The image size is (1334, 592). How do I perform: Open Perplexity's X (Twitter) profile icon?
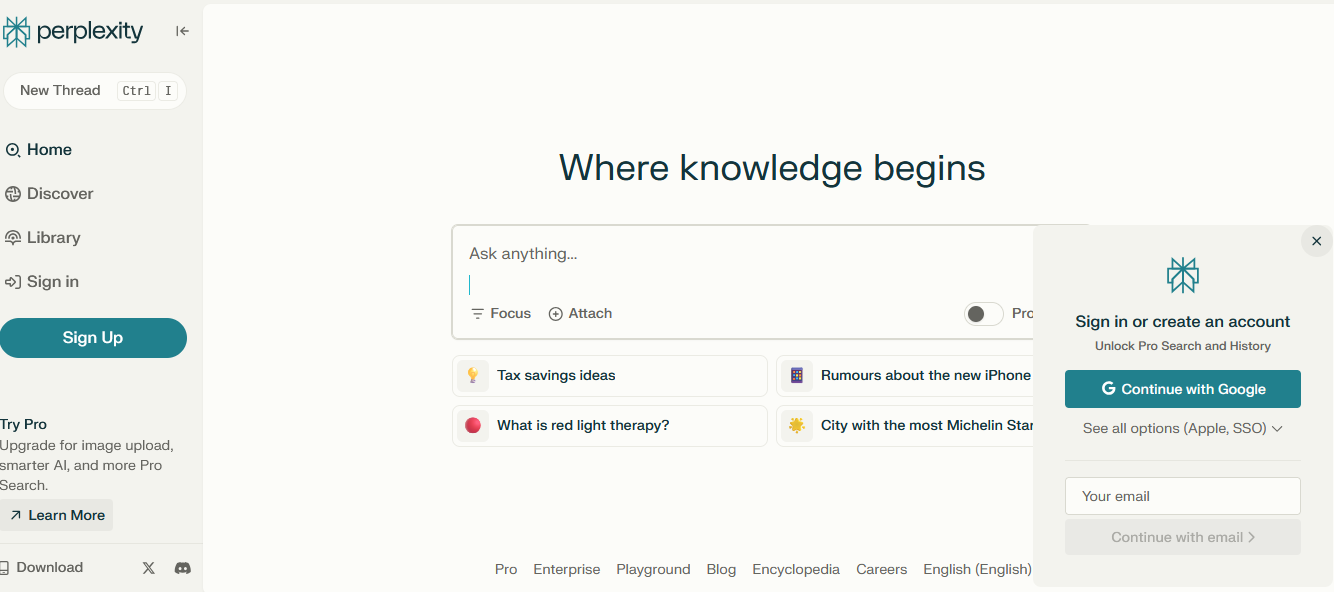click(149, 568)
